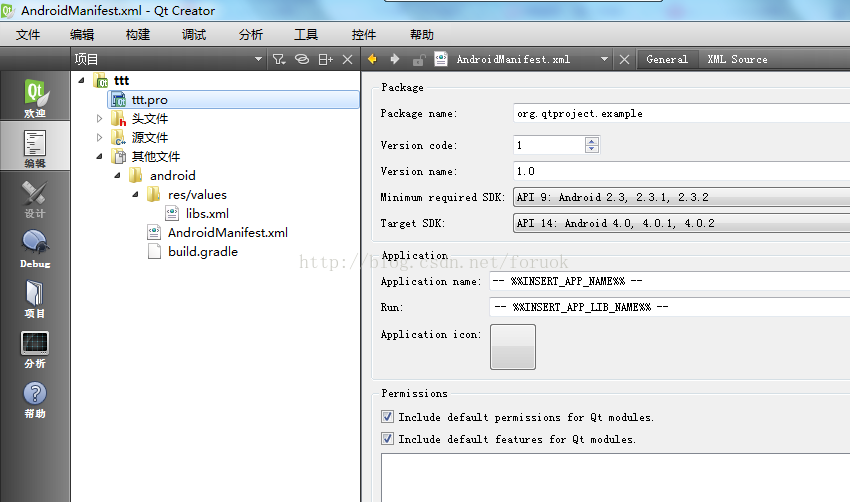Choose an application icon button

tap(513, 347)
